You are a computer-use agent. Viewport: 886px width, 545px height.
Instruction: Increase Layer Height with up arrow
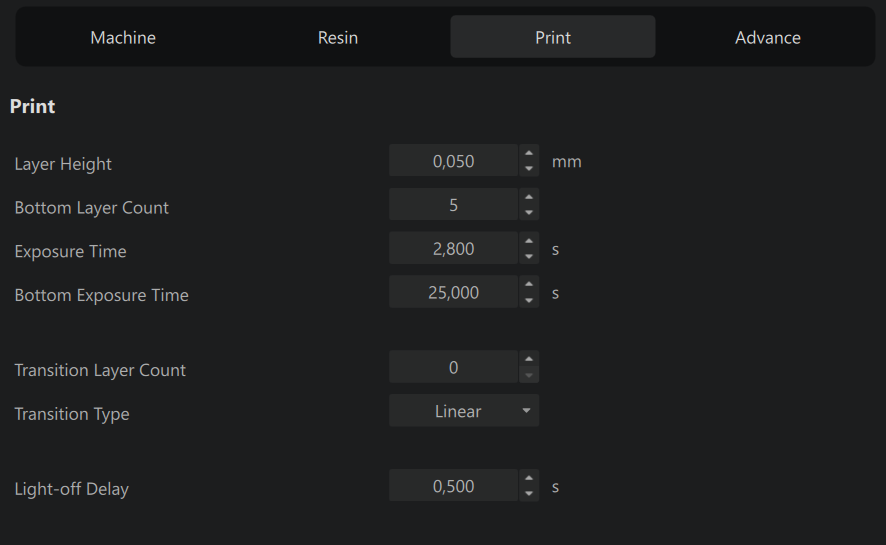coord(529,153)
